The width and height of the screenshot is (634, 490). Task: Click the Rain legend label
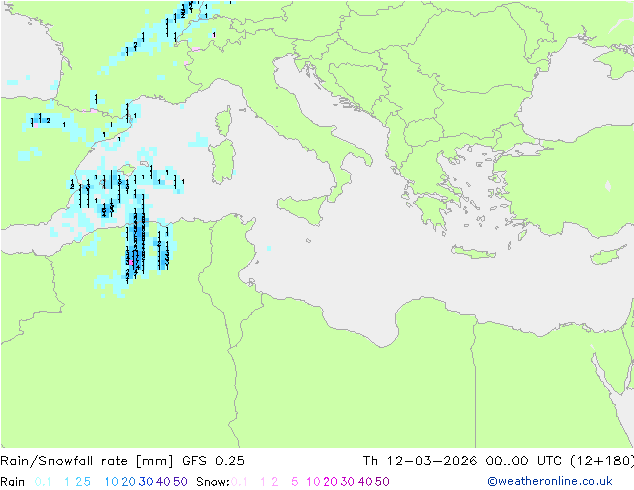pyautogui.click(x=13, y=482)
